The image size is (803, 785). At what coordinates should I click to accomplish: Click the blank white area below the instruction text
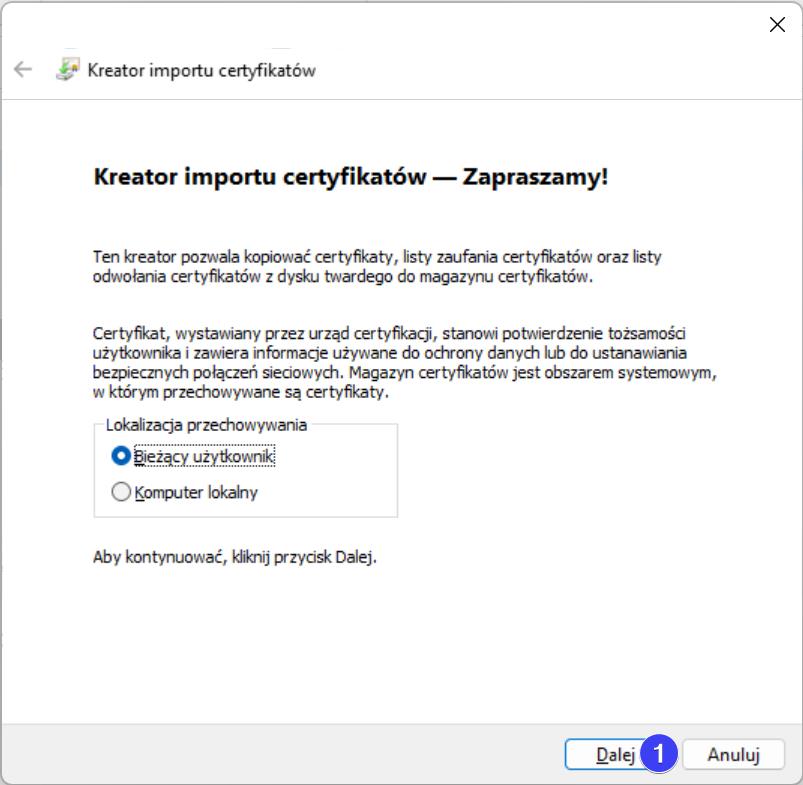coord(400,640)
